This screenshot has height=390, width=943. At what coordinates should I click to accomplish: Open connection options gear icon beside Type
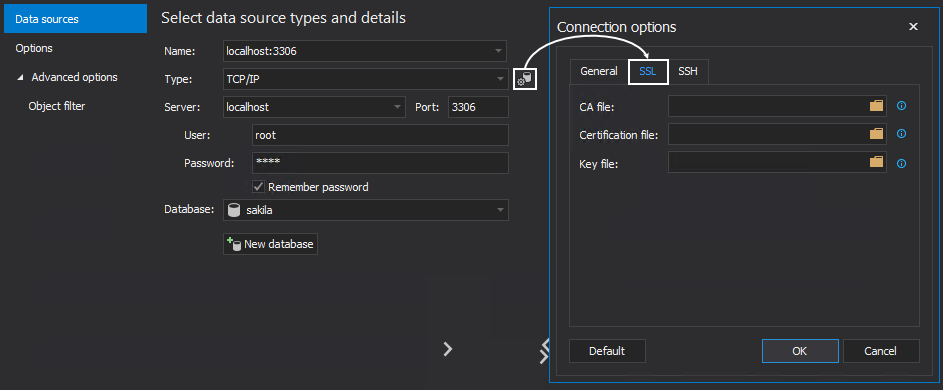[x=525, y=79]
